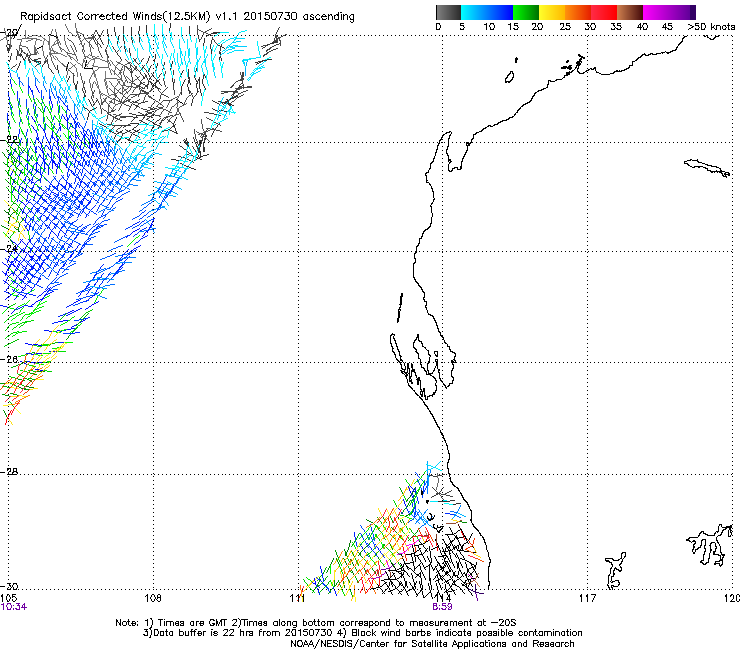Click the 'Data buffer is 22 hrs' note line
740x650 pixels.
(362, 633)
